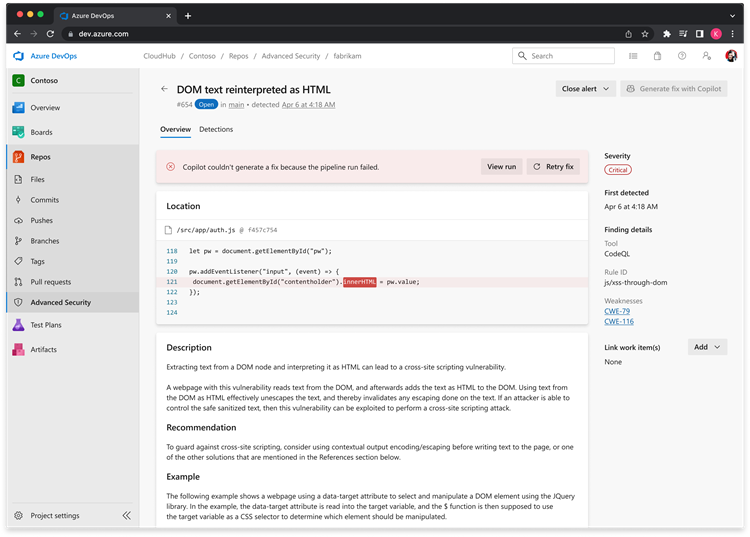Switch to the Overview tab

[175, 130]
